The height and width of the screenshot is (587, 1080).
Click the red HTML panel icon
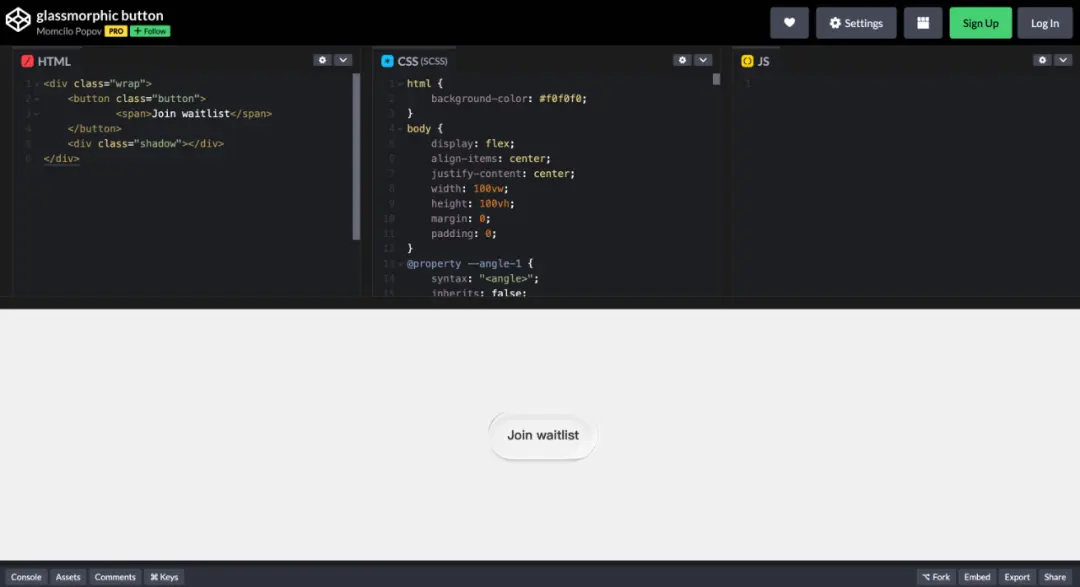28,61
